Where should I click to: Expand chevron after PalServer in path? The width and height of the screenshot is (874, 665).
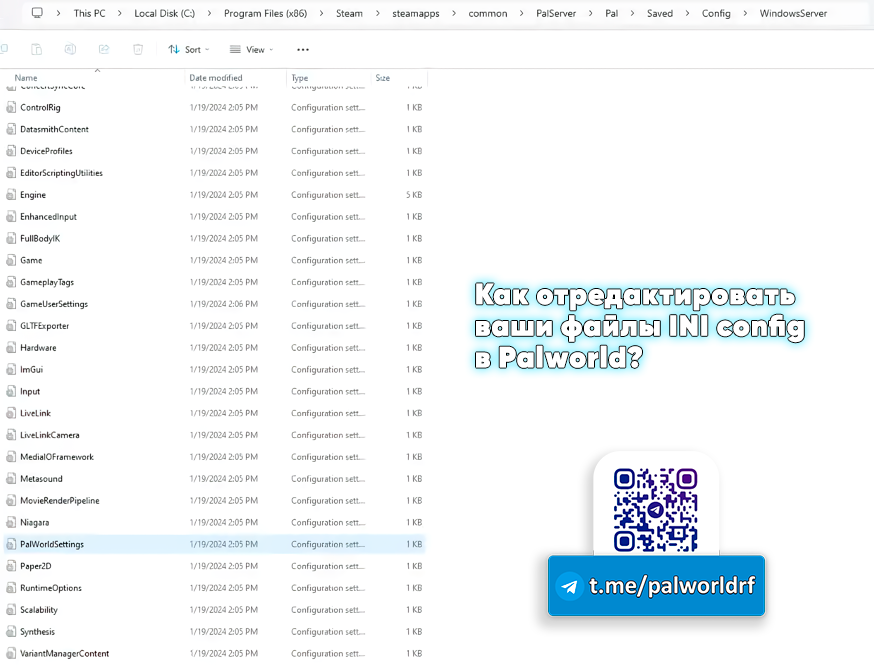pyautogui.click(x=591, y=13)
